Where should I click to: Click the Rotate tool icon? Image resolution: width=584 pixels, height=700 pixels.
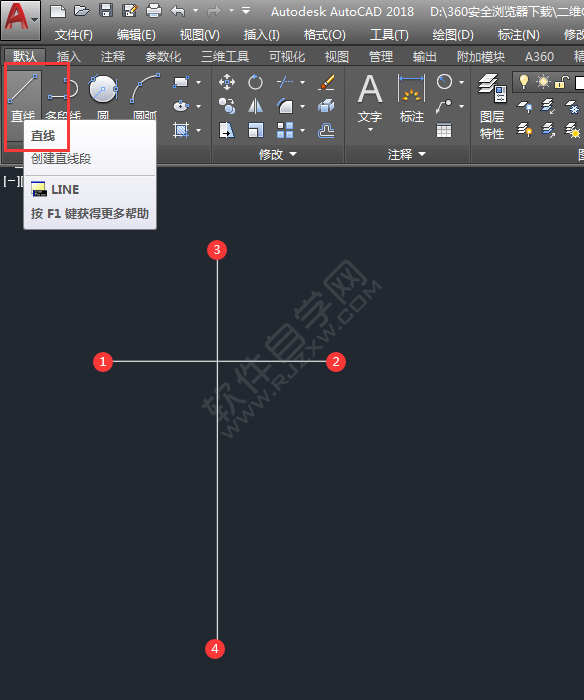255,82
